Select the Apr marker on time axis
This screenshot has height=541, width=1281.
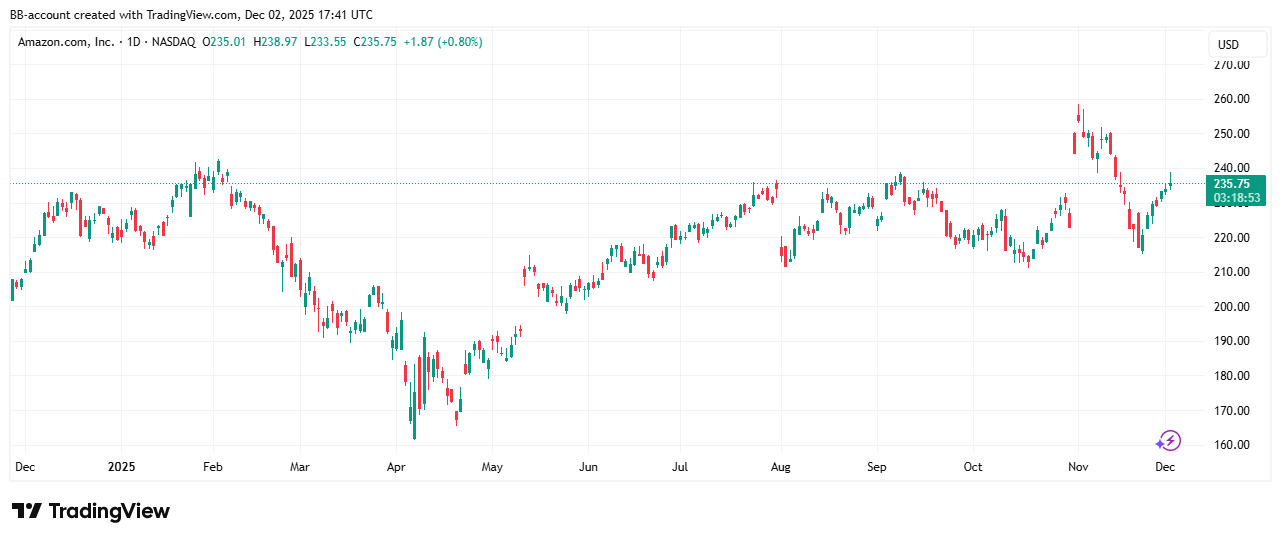coord(396,466)
